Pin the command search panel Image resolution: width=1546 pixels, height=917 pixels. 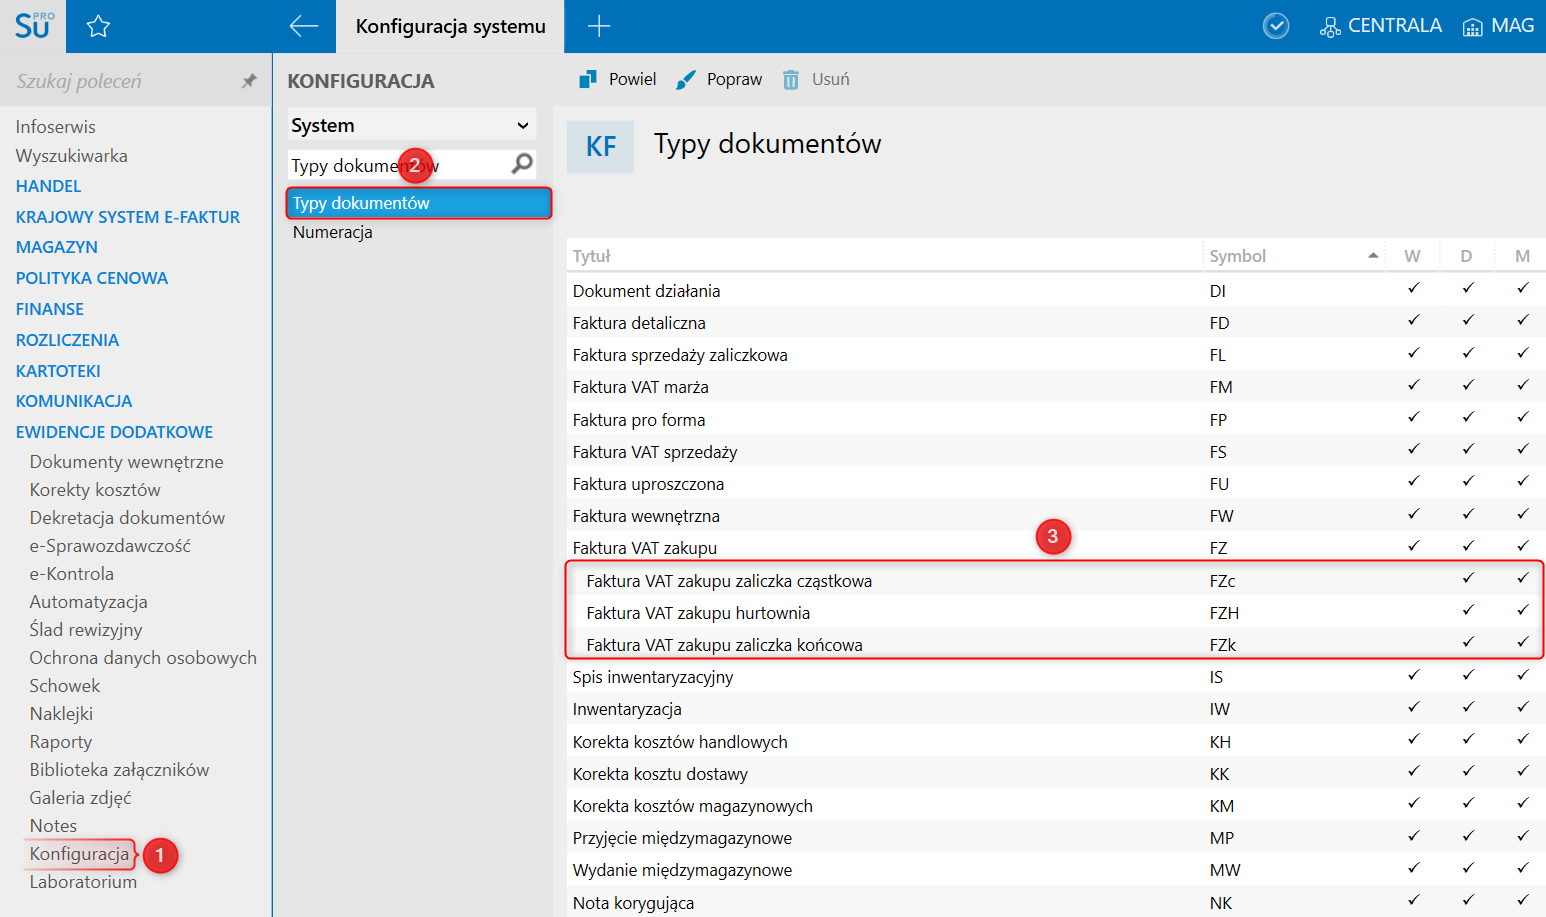click(249, 81)
